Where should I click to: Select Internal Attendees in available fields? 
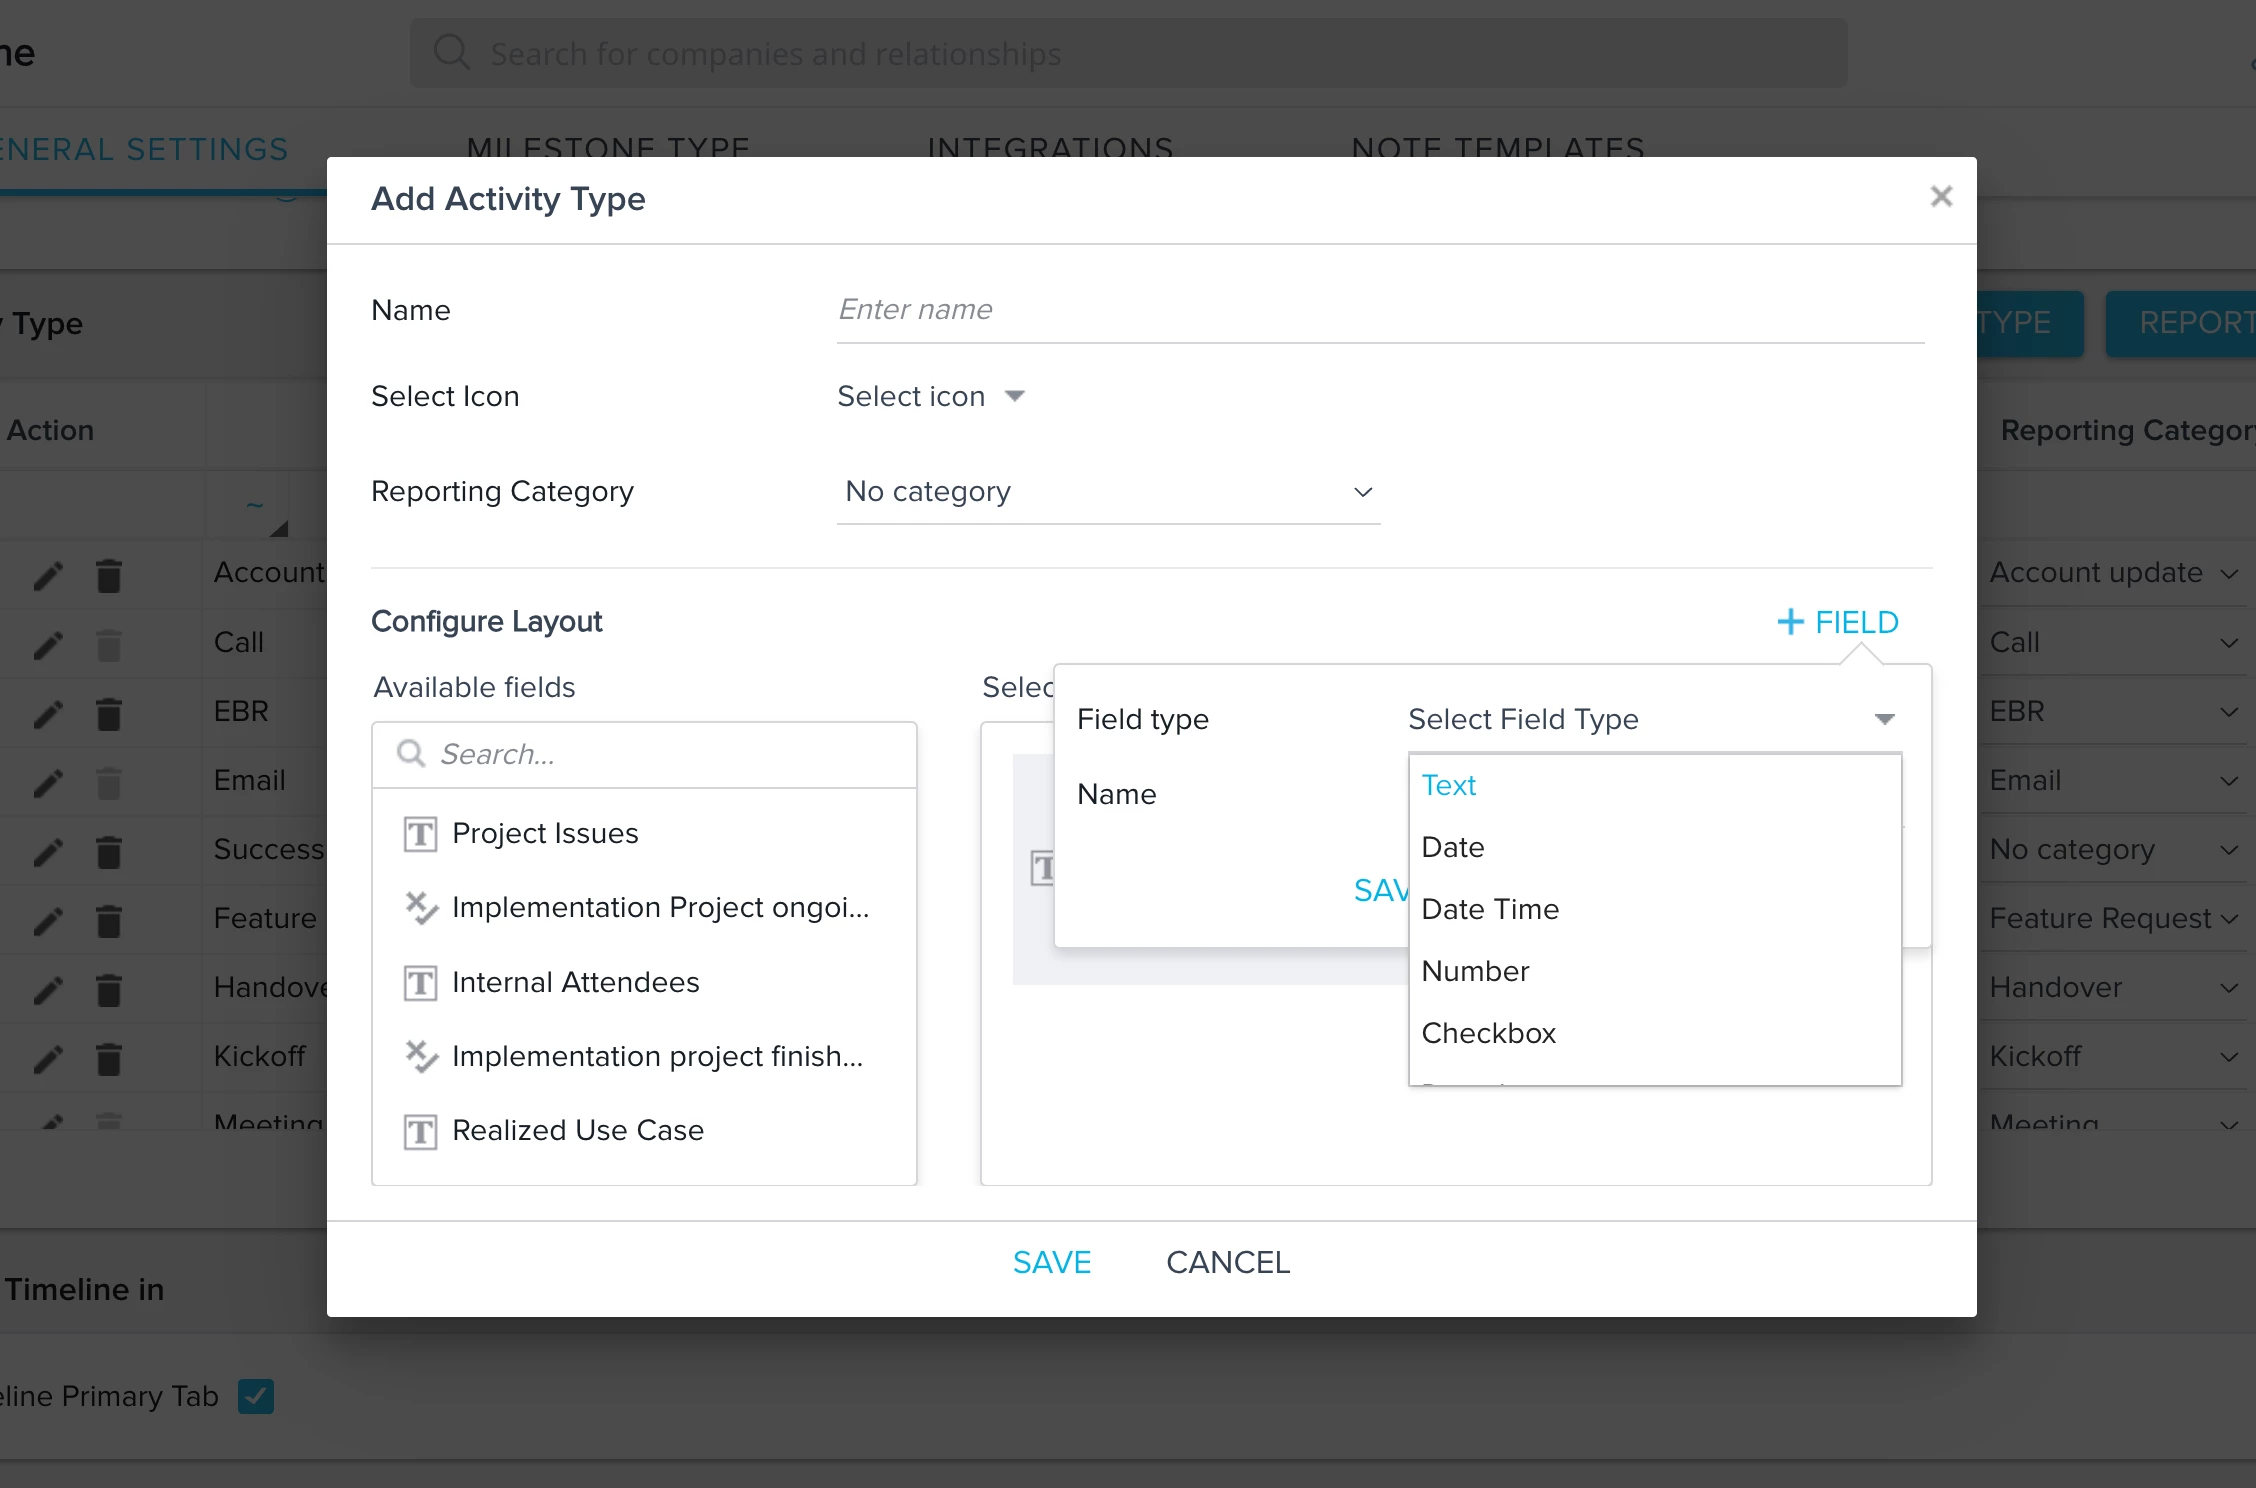pyautogui.click(x=575, y=983)
